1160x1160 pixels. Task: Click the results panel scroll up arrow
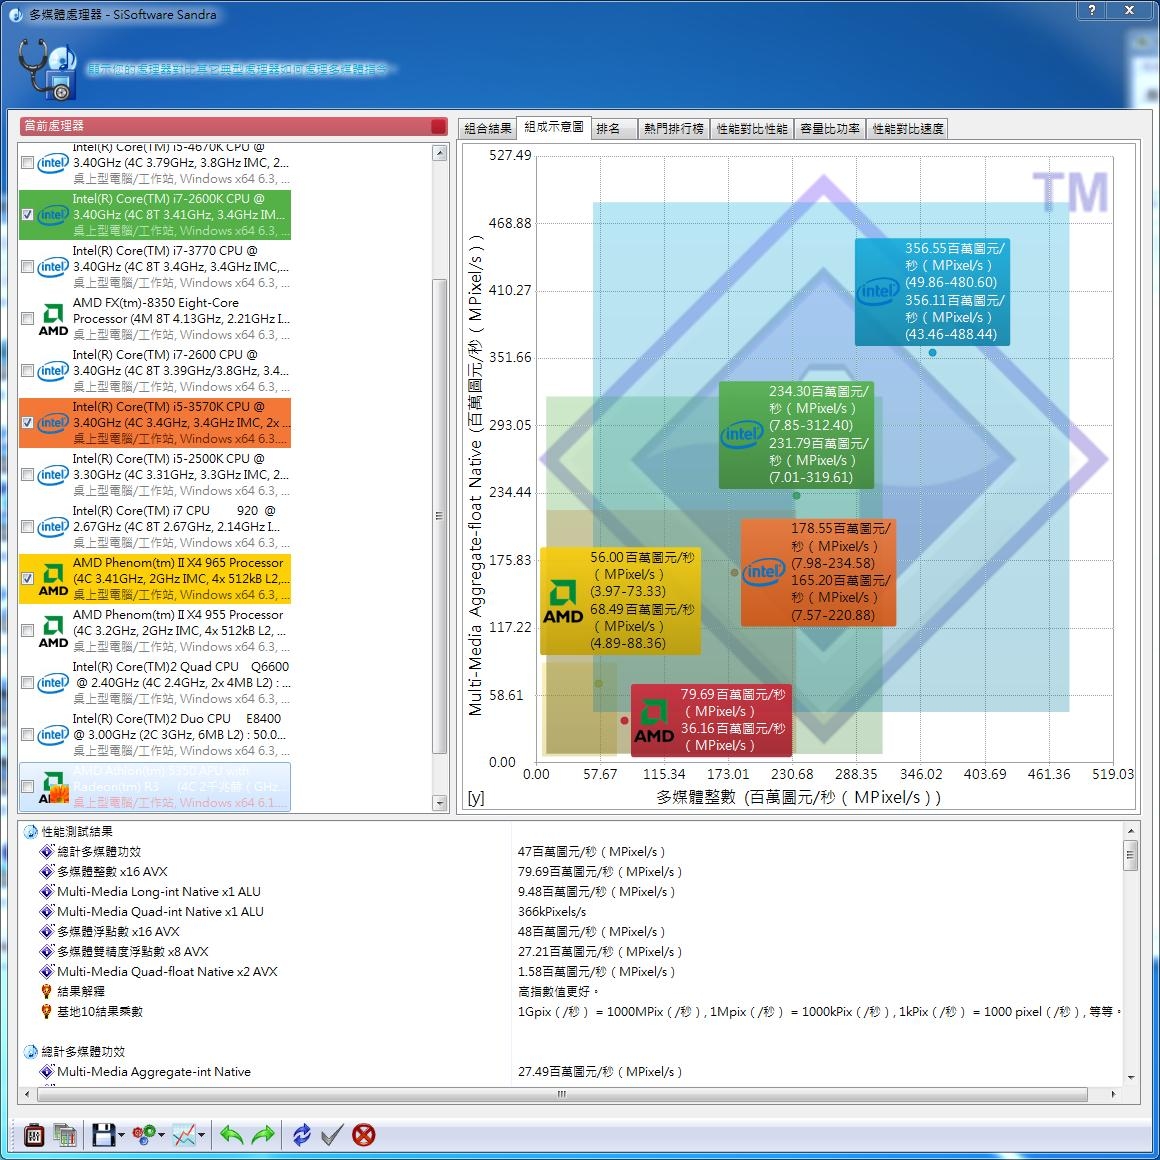pyautogui.click(x=1130, y=831)
